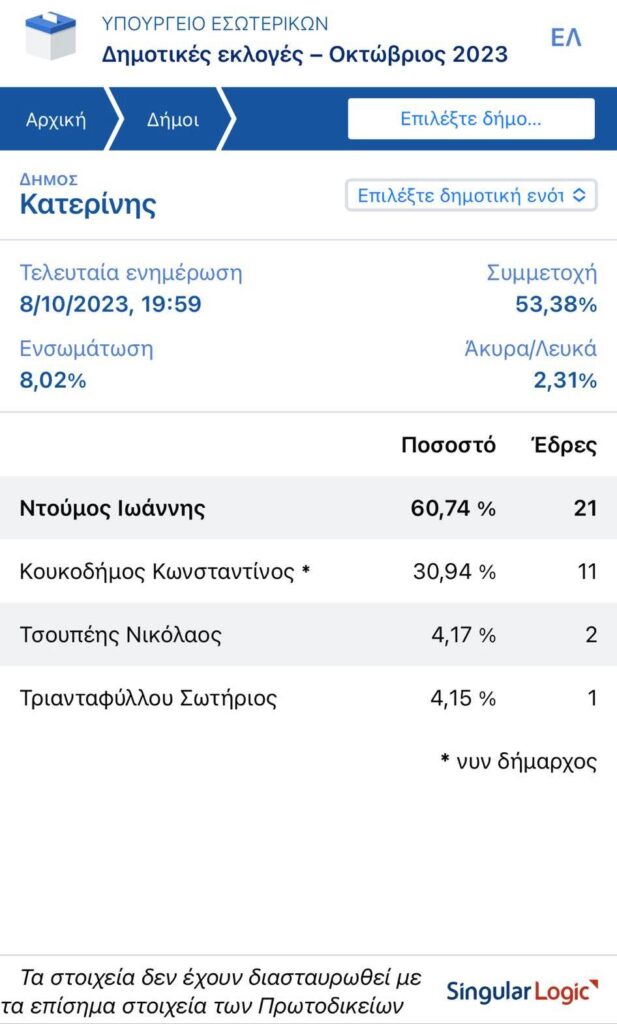Click the Ποσοστό column header

(448, 445)
